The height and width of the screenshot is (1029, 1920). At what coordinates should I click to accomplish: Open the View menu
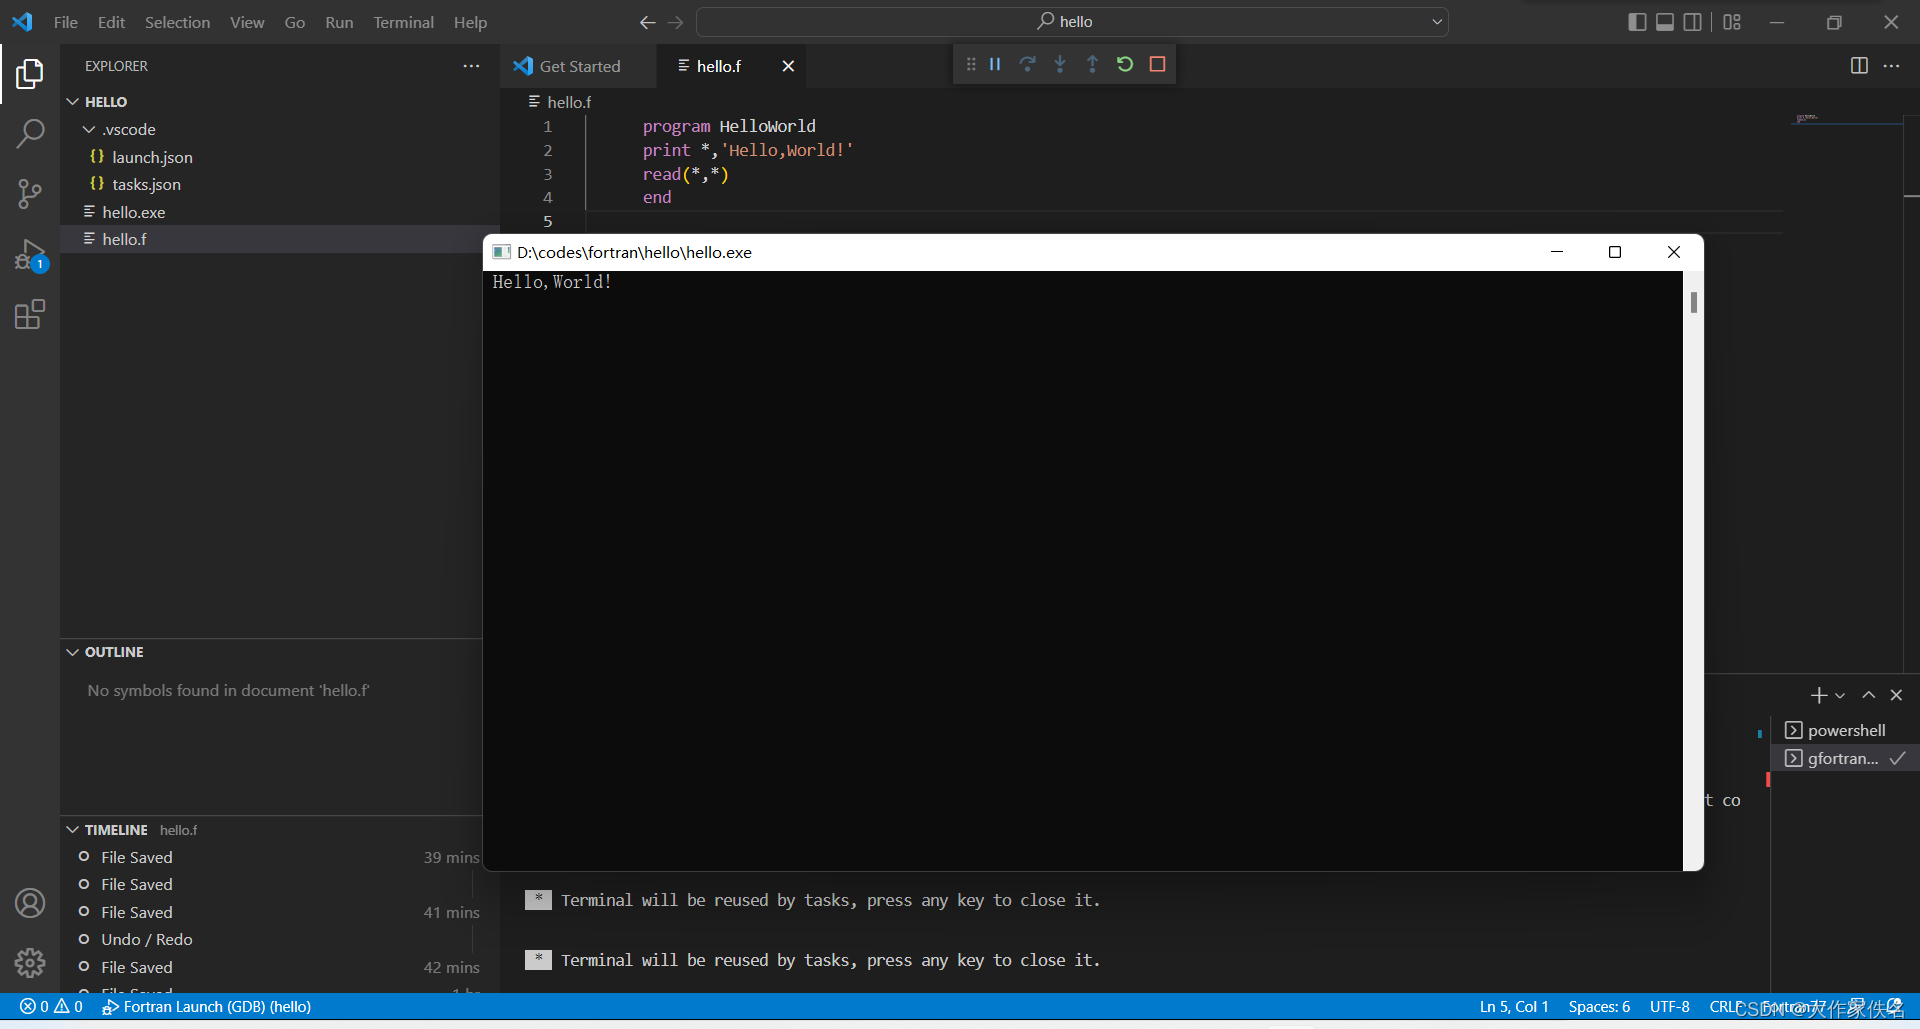coord(247,22)
